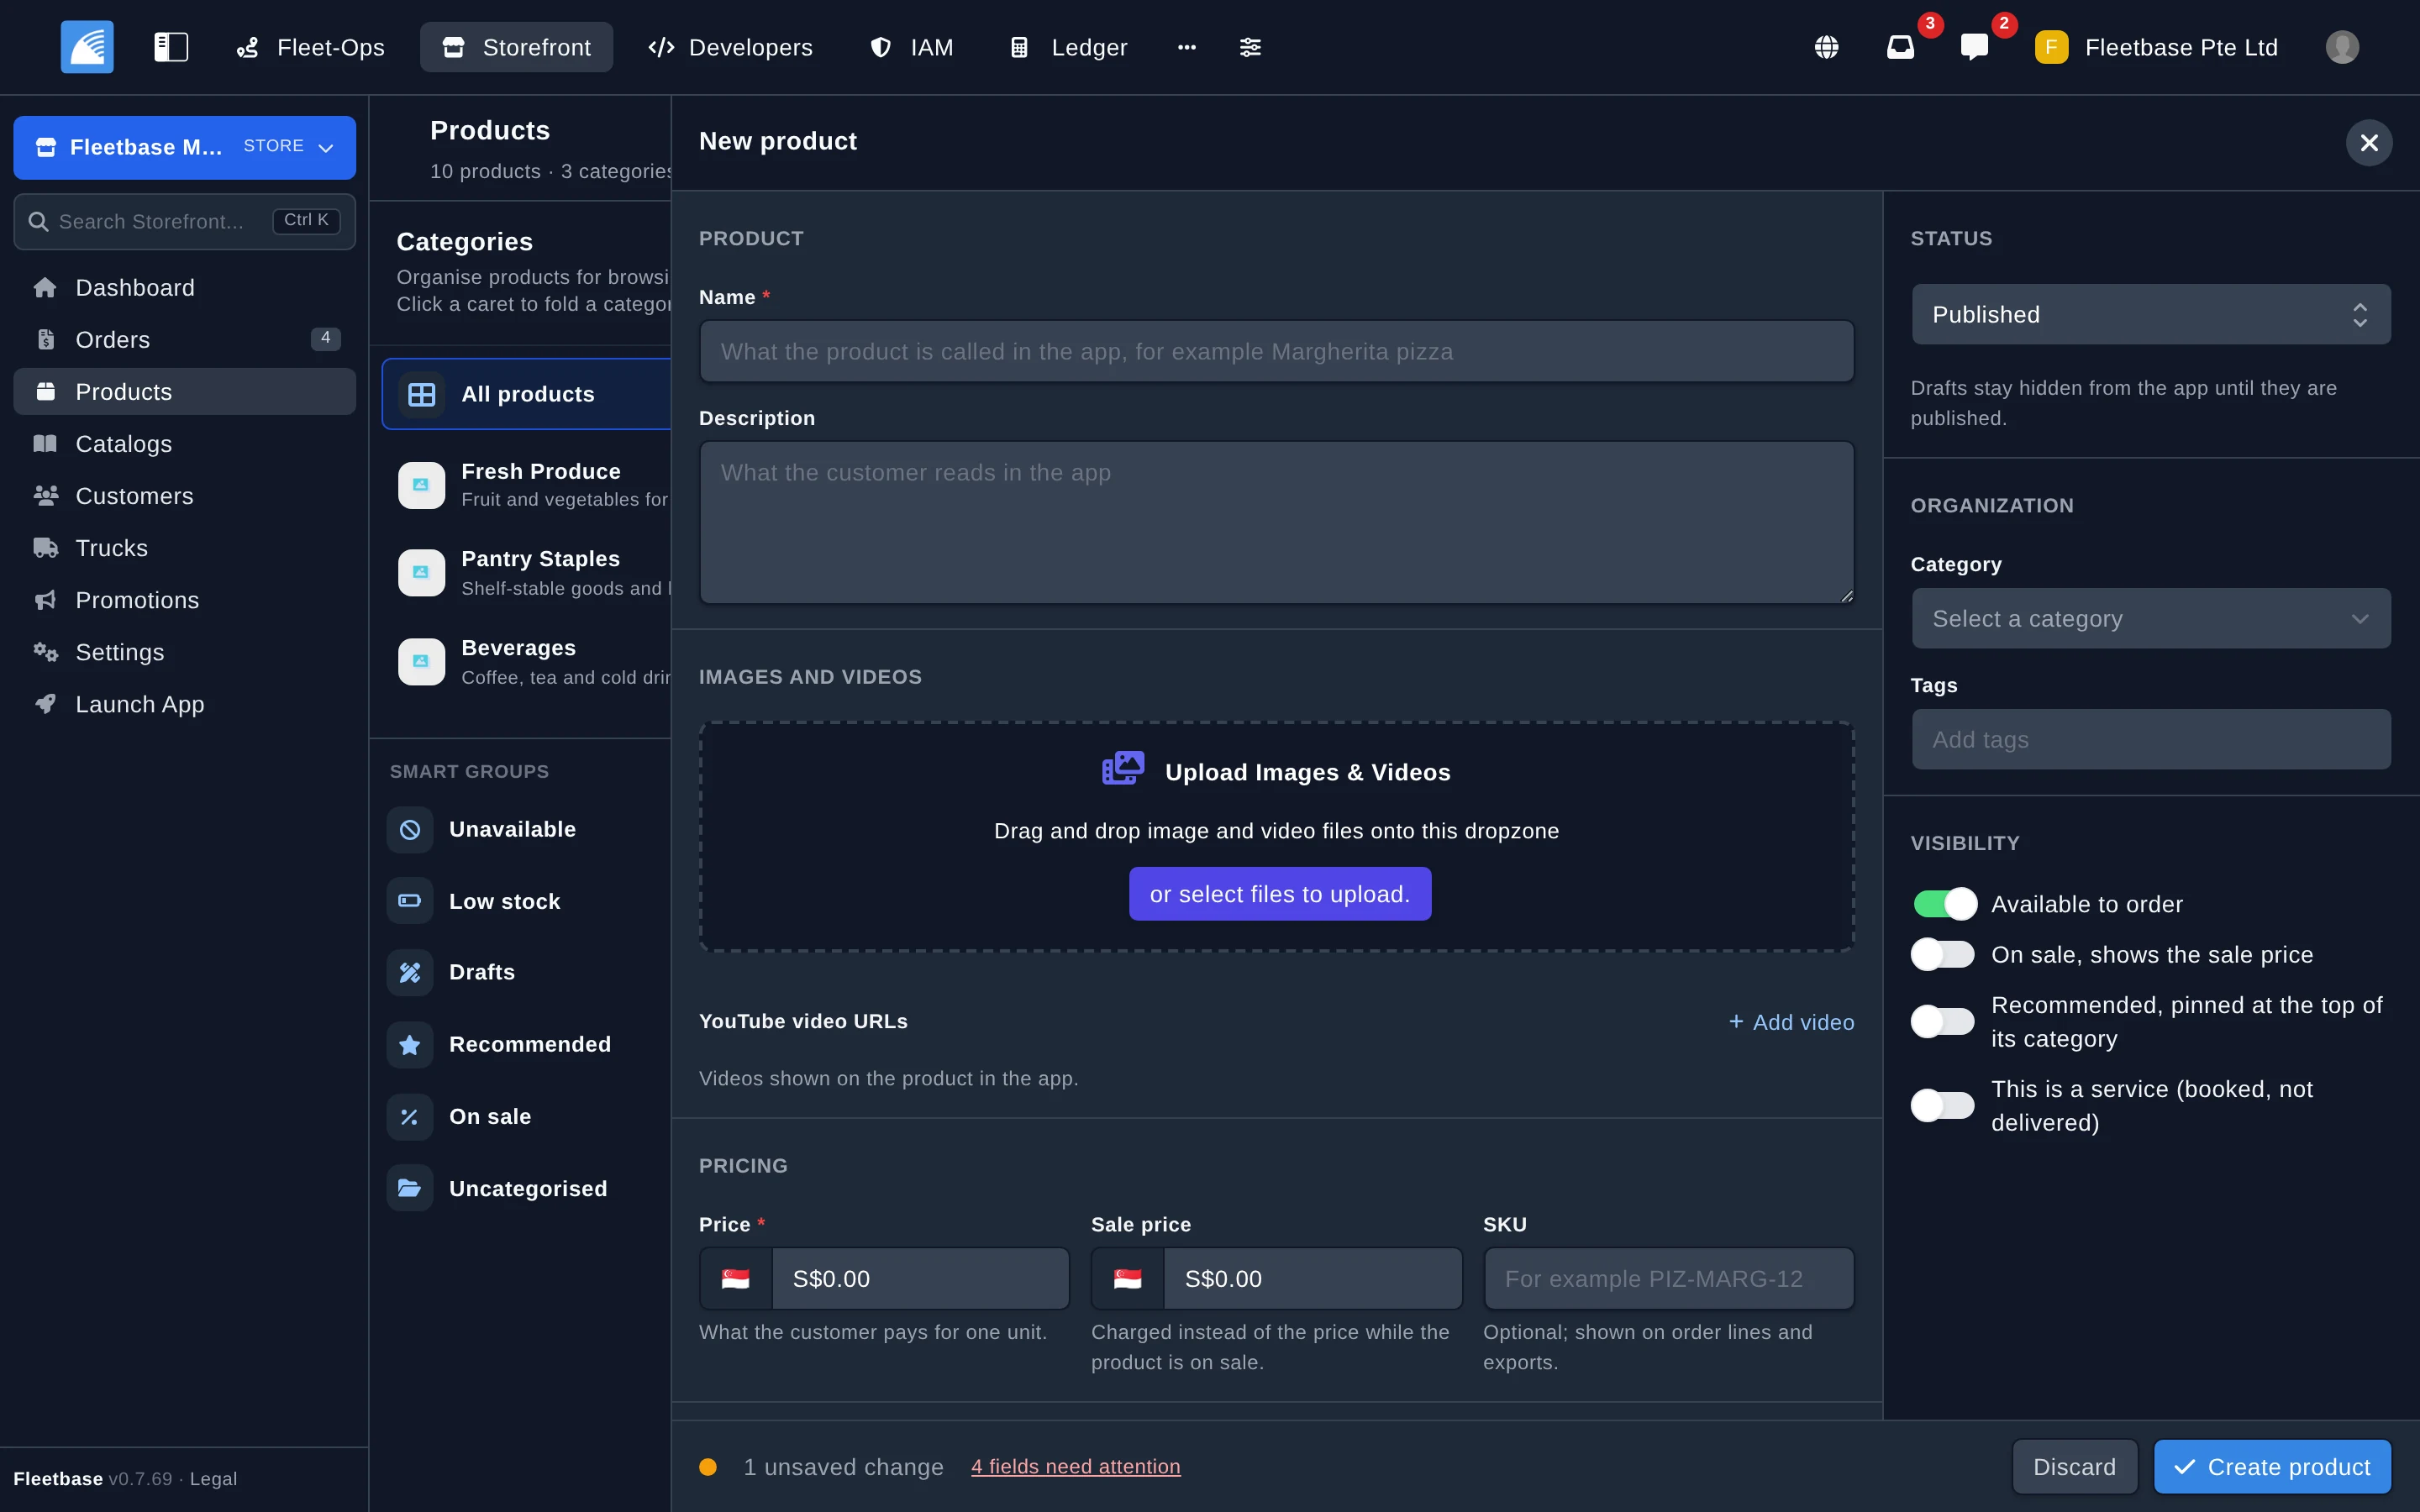The width and height of the screenshot is (2420, 1512).
Task: Open the chat messages icon
Action: [1974, 47]
